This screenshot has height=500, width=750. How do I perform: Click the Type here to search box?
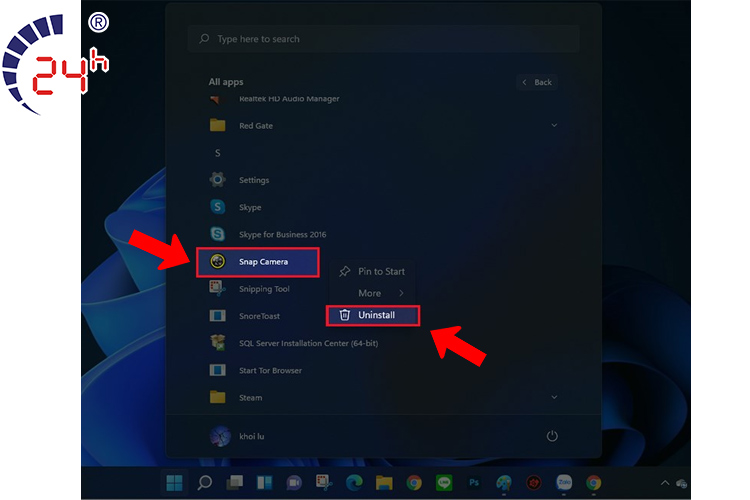[x=383, y=39]
